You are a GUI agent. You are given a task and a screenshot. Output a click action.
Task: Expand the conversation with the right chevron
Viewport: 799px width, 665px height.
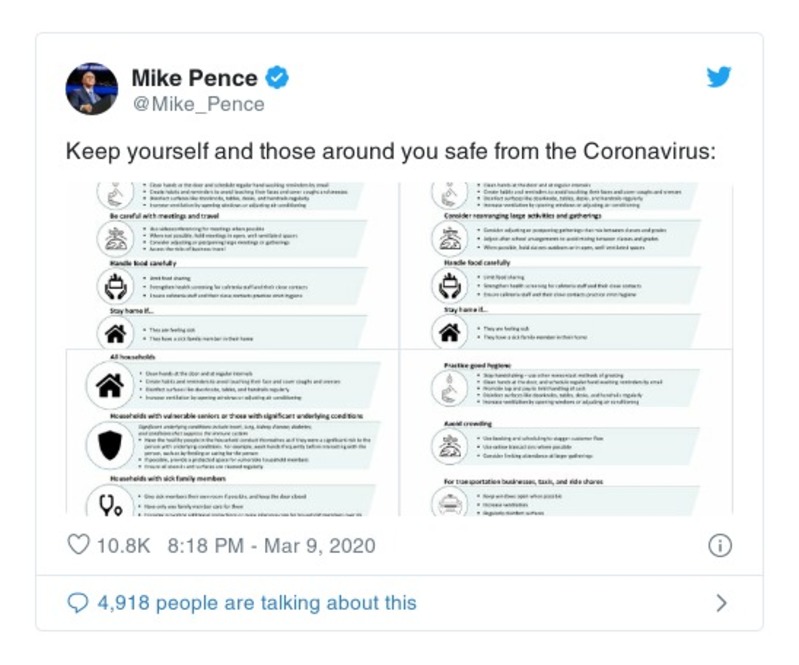tap(721, 603)
